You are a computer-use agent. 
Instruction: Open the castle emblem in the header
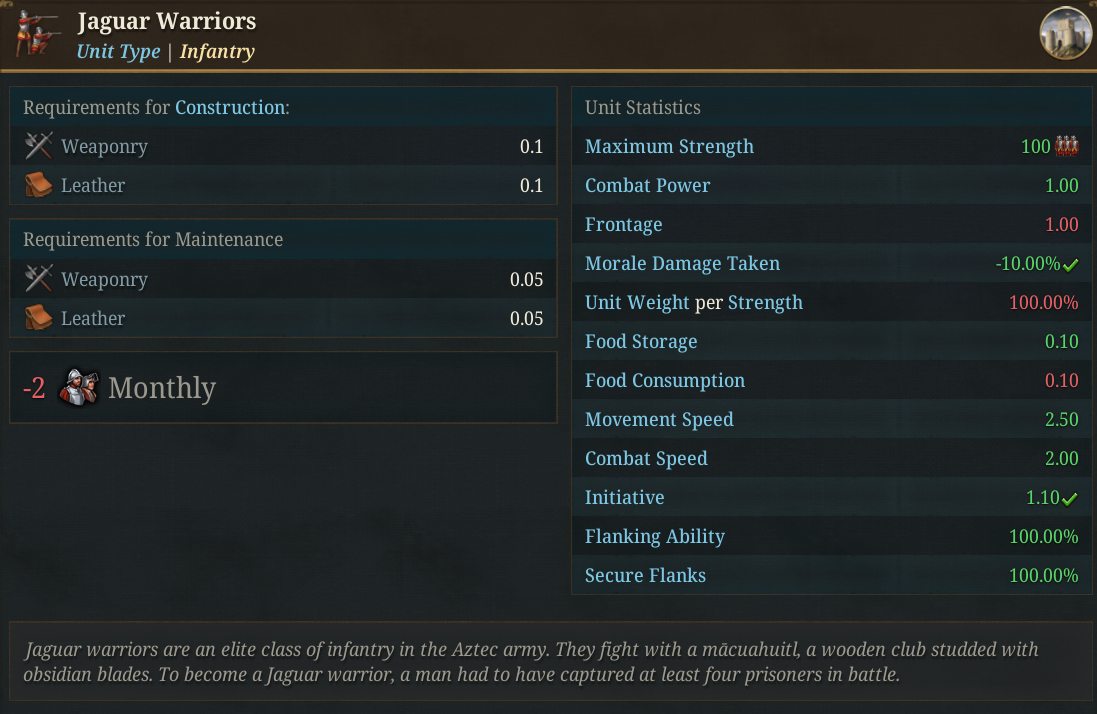pyautogui.click(x=1066, y=33)
